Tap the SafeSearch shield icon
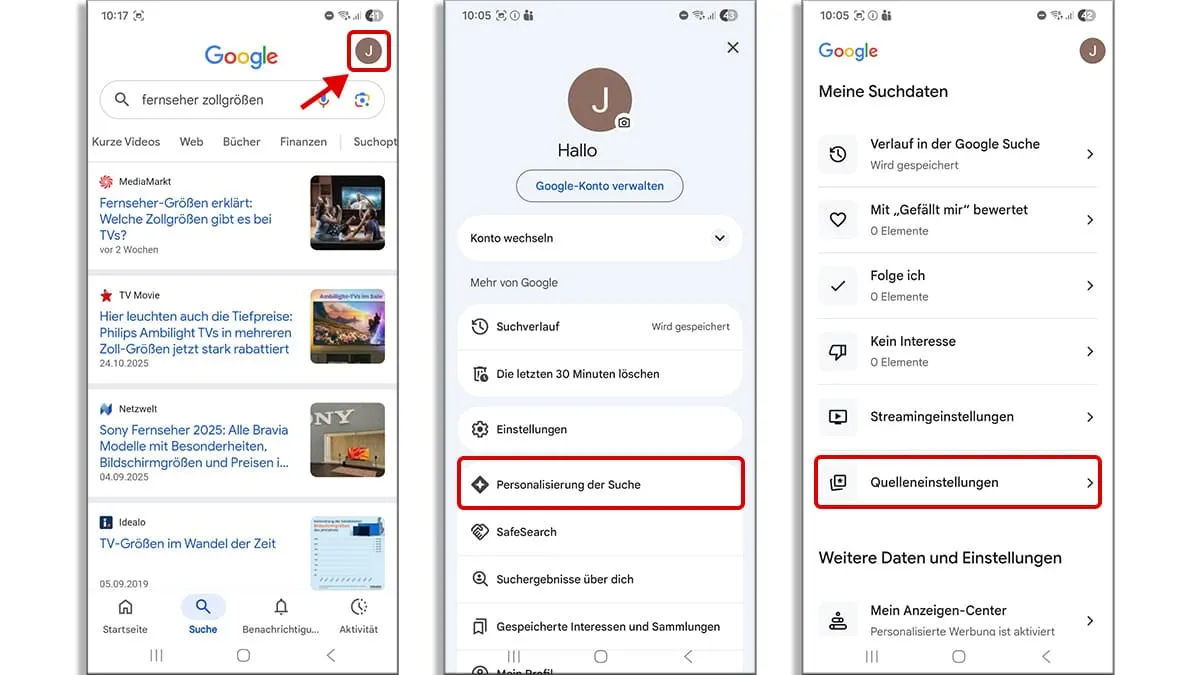This screenshot has width=1200, height=675. (x=479, y=532)
